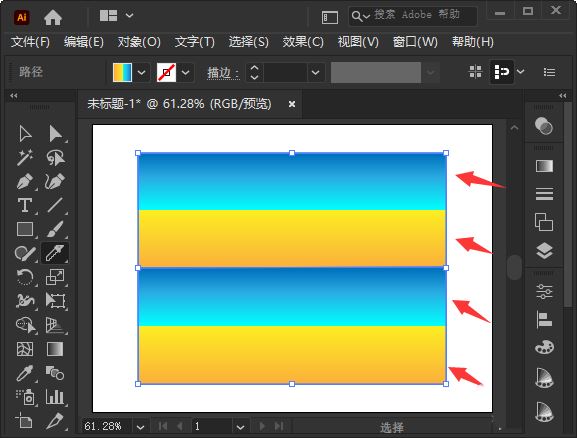577x438 pixels.
Task: Select the Mesh tool
Action: [x=25, y=349]
